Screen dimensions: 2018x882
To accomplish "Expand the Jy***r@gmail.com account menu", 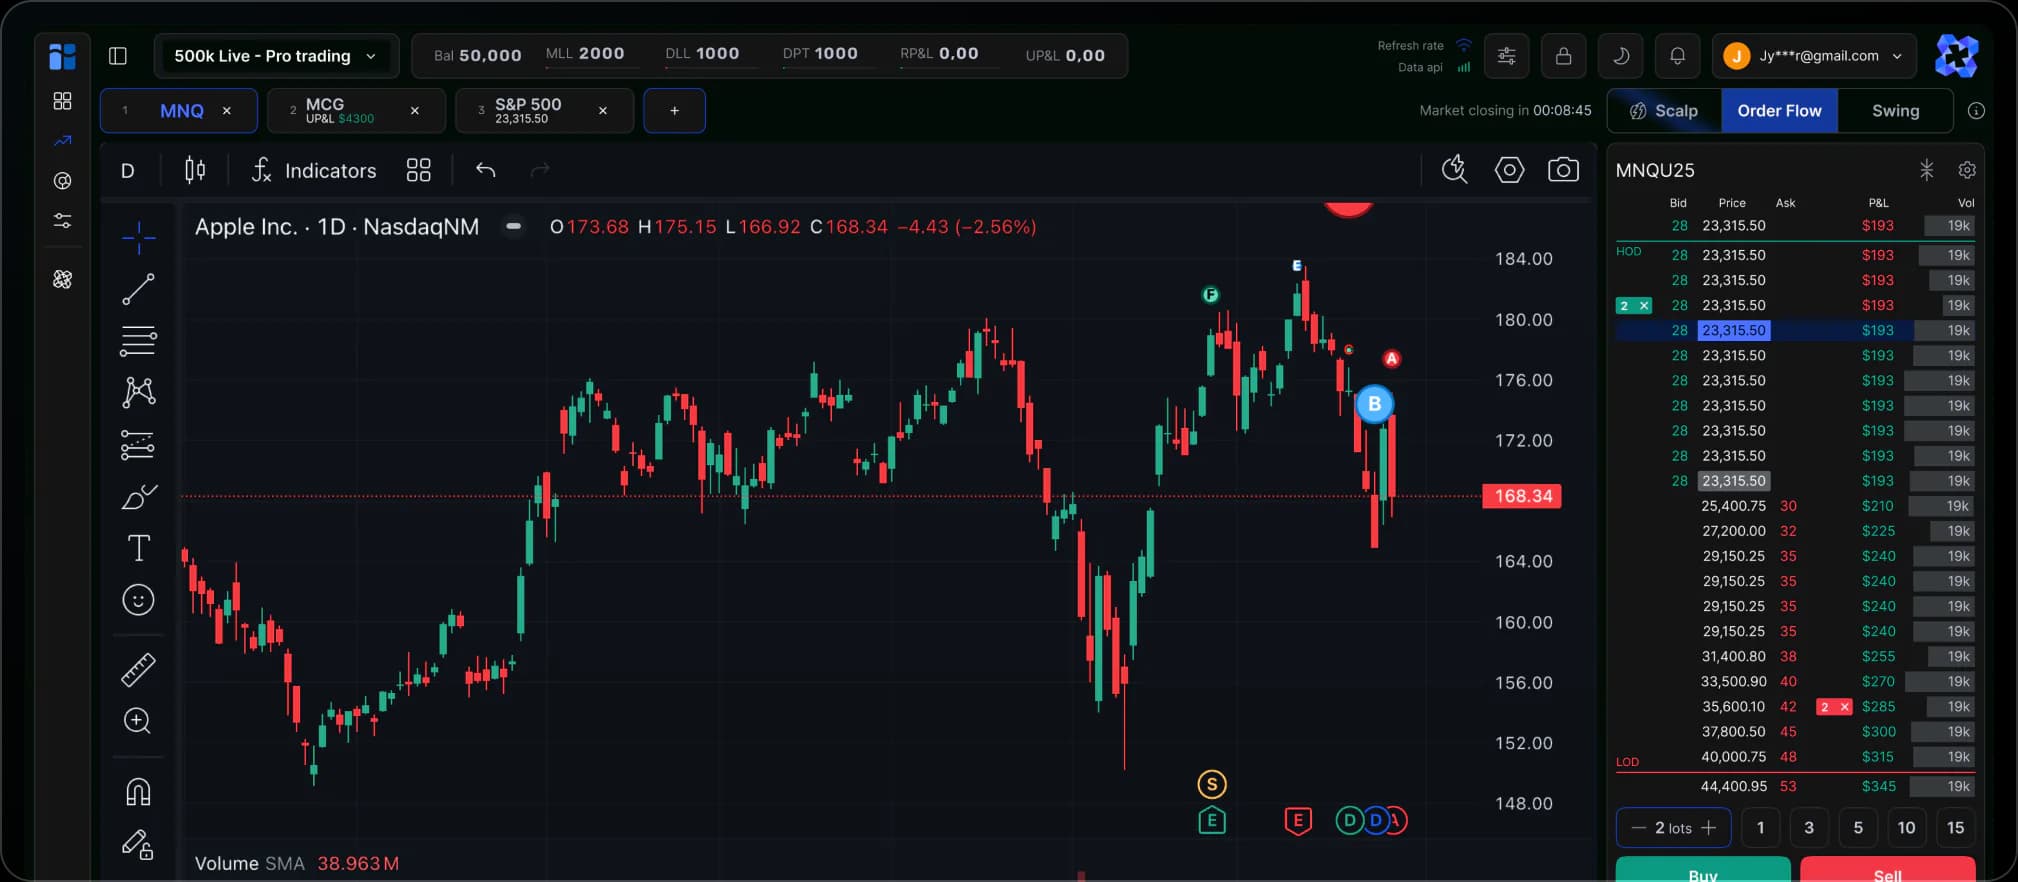I will pyautogui.click(x=1815, y=56).
